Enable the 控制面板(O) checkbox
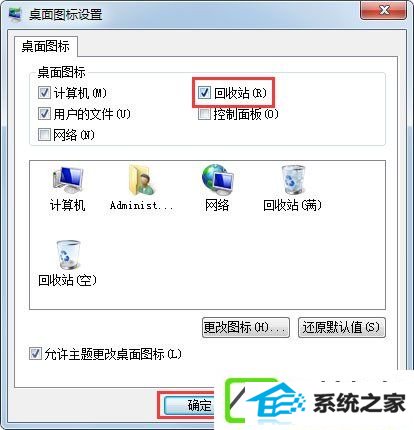Viewport: 414px width, 430px height. coord(204,114)
